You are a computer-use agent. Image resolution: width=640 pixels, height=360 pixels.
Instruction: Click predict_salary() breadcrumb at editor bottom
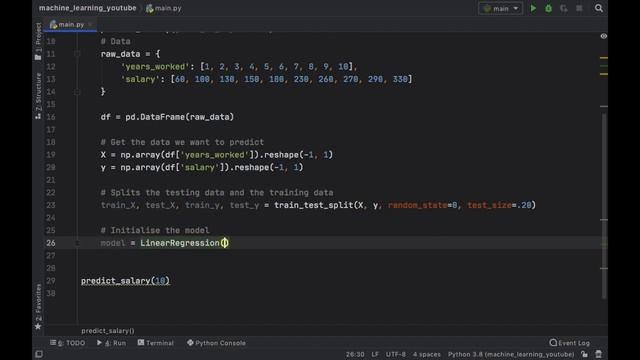click(x=108, y=331)
